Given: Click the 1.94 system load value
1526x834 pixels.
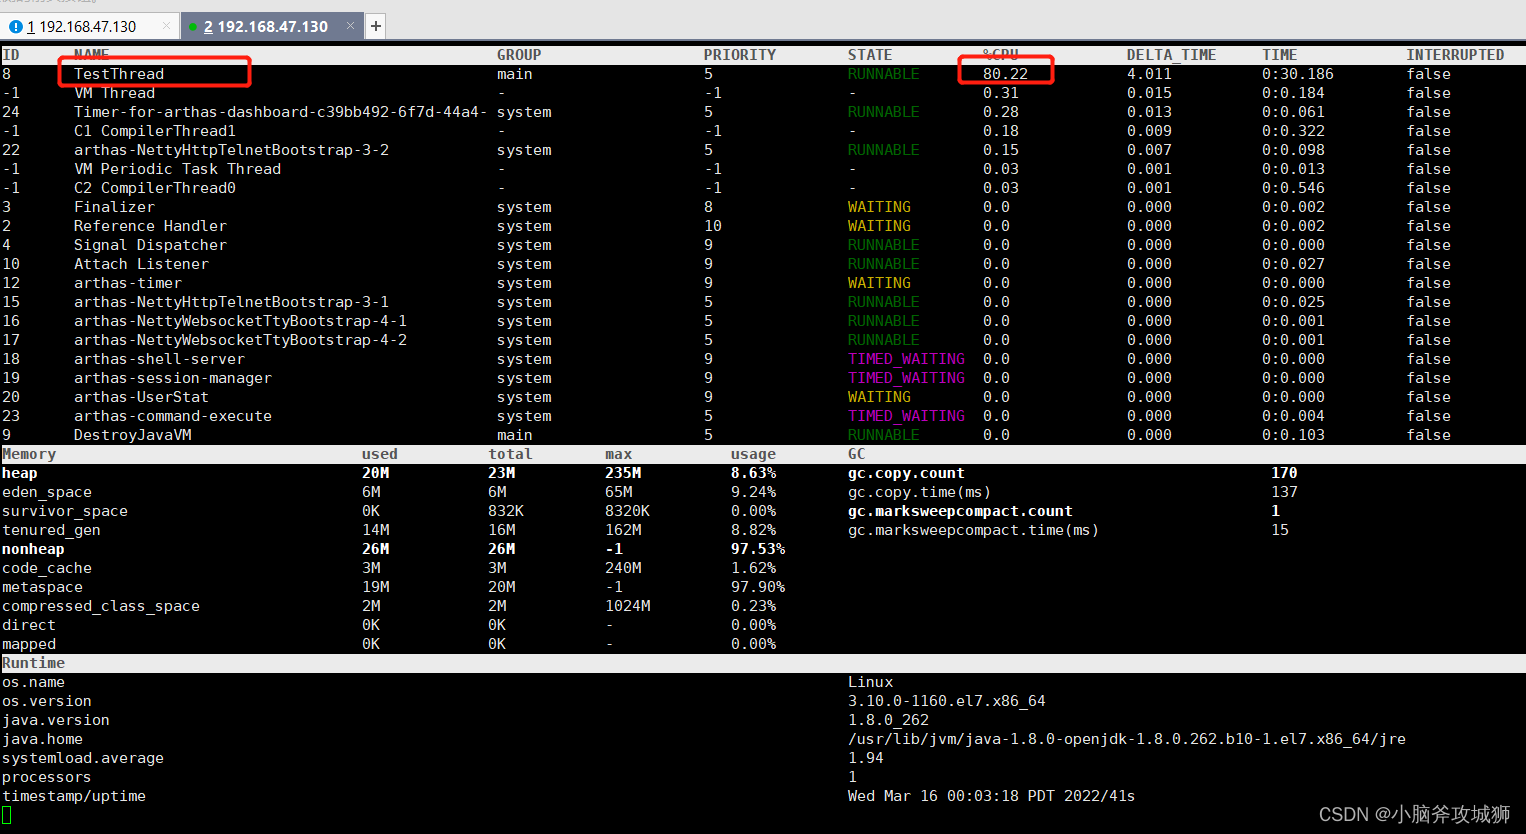Looking at the screenshot, I should 865,758.
